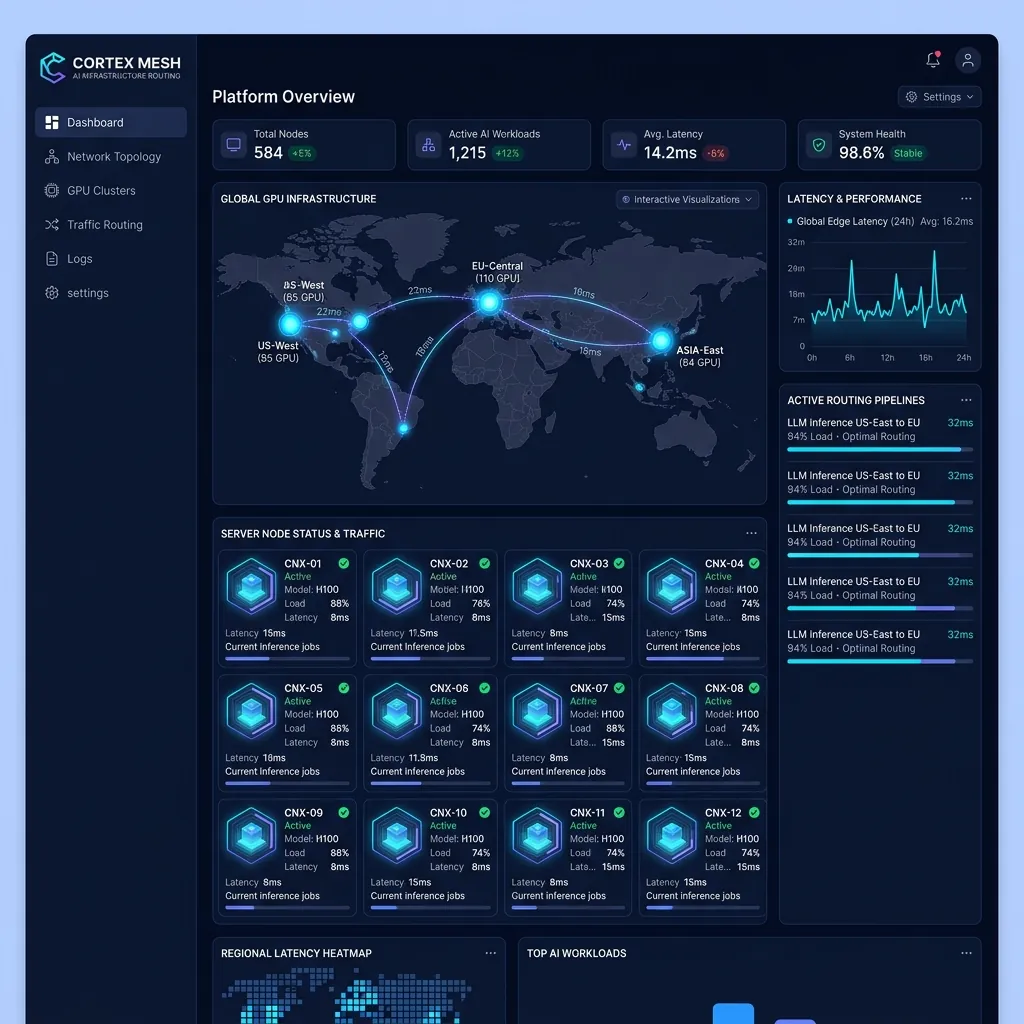Click the Traffic Routing shuffle icon

52,225
